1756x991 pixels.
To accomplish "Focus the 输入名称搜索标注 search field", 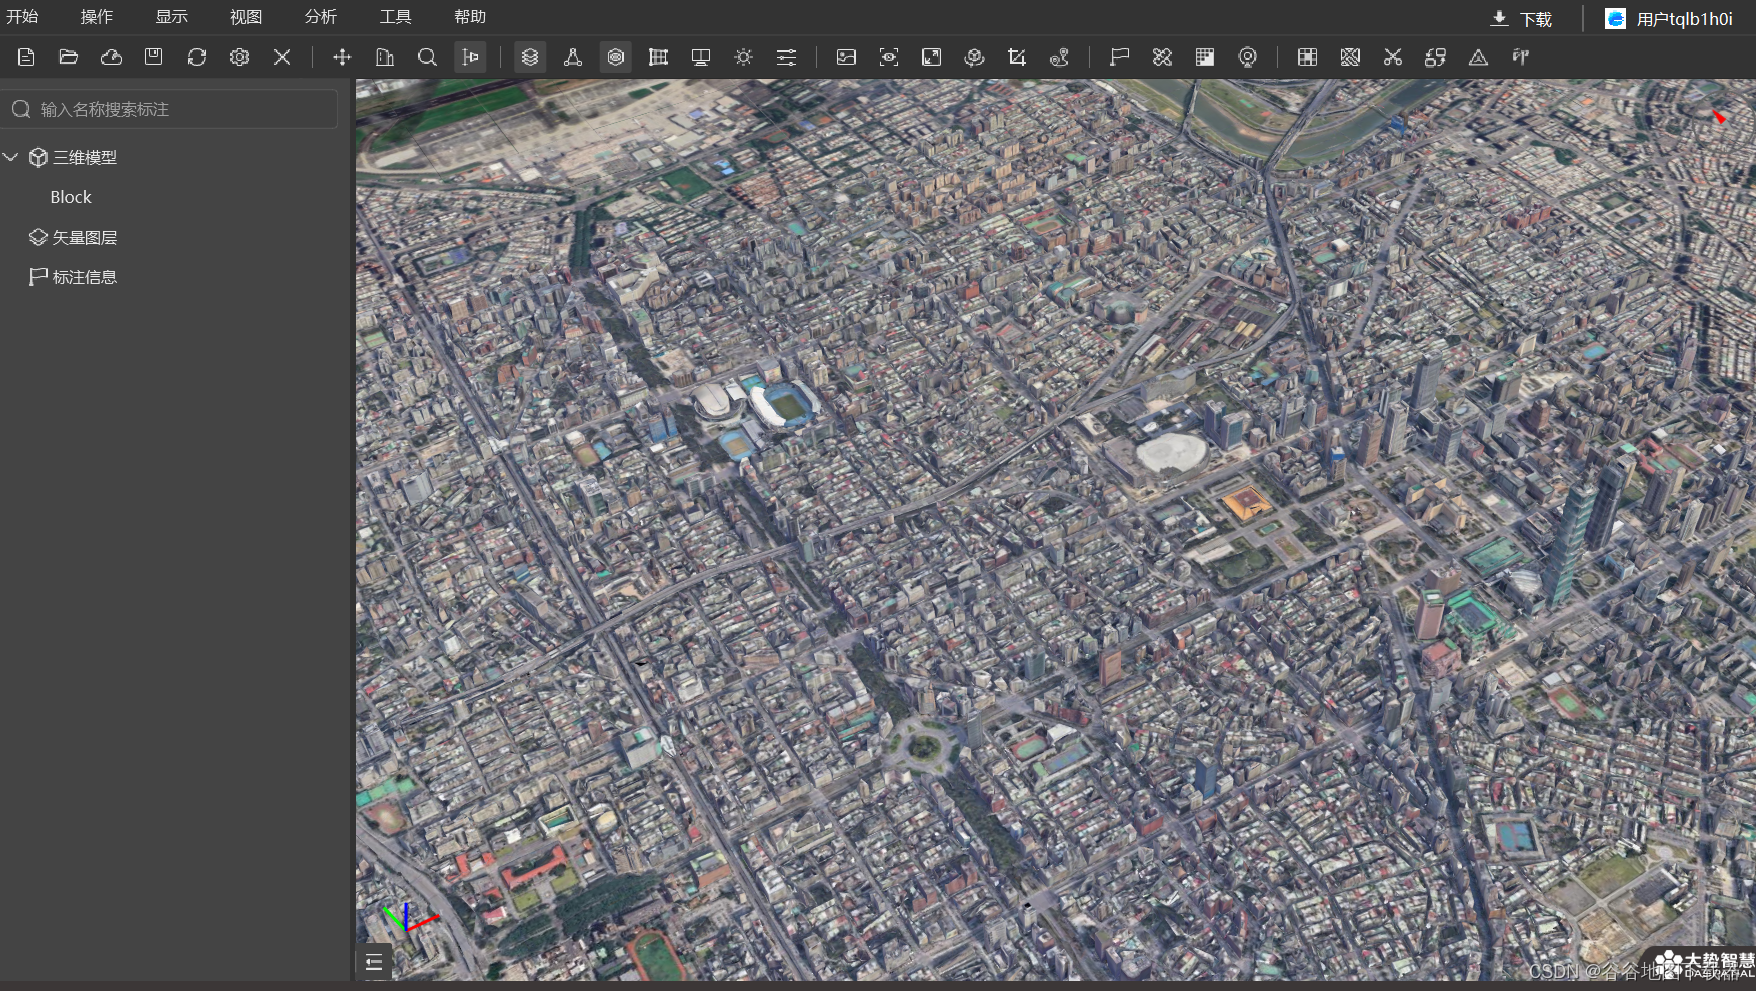I will pos(170,109).
